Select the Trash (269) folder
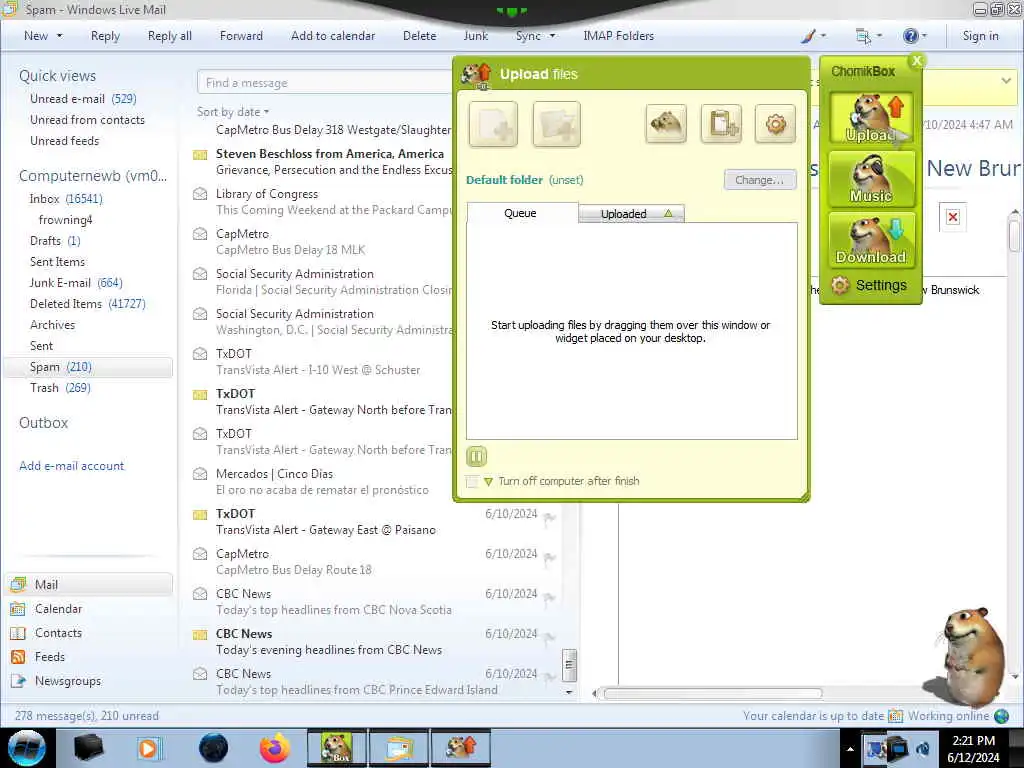This screenshot has width=1024, height=768. (x=60, y=388)
